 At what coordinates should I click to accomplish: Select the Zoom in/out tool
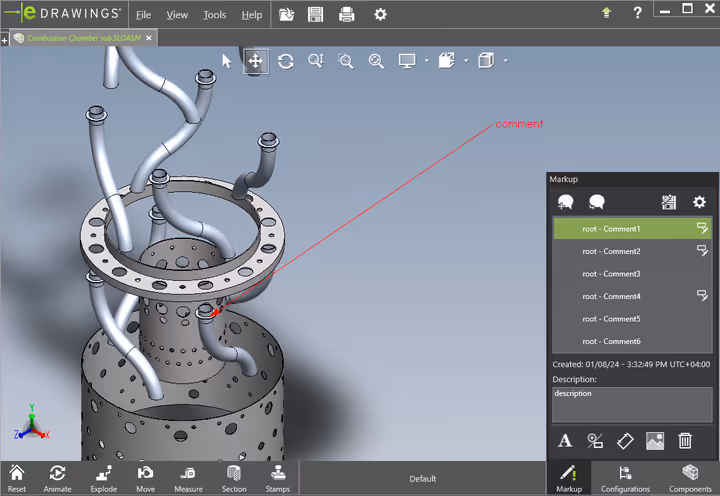point(315,61)
